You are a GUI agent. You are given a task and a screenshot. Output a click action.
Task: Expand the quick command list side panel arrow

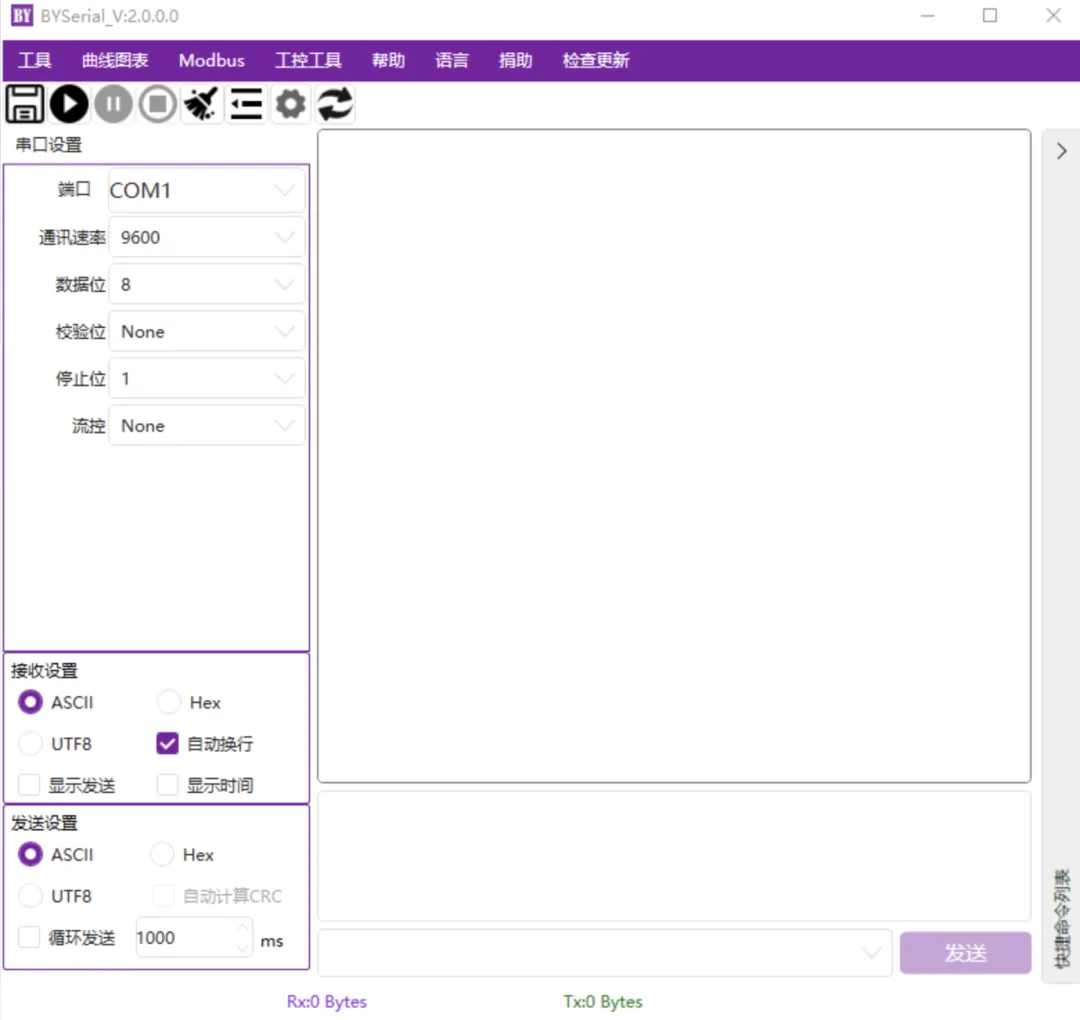(x=1061, y=151)
